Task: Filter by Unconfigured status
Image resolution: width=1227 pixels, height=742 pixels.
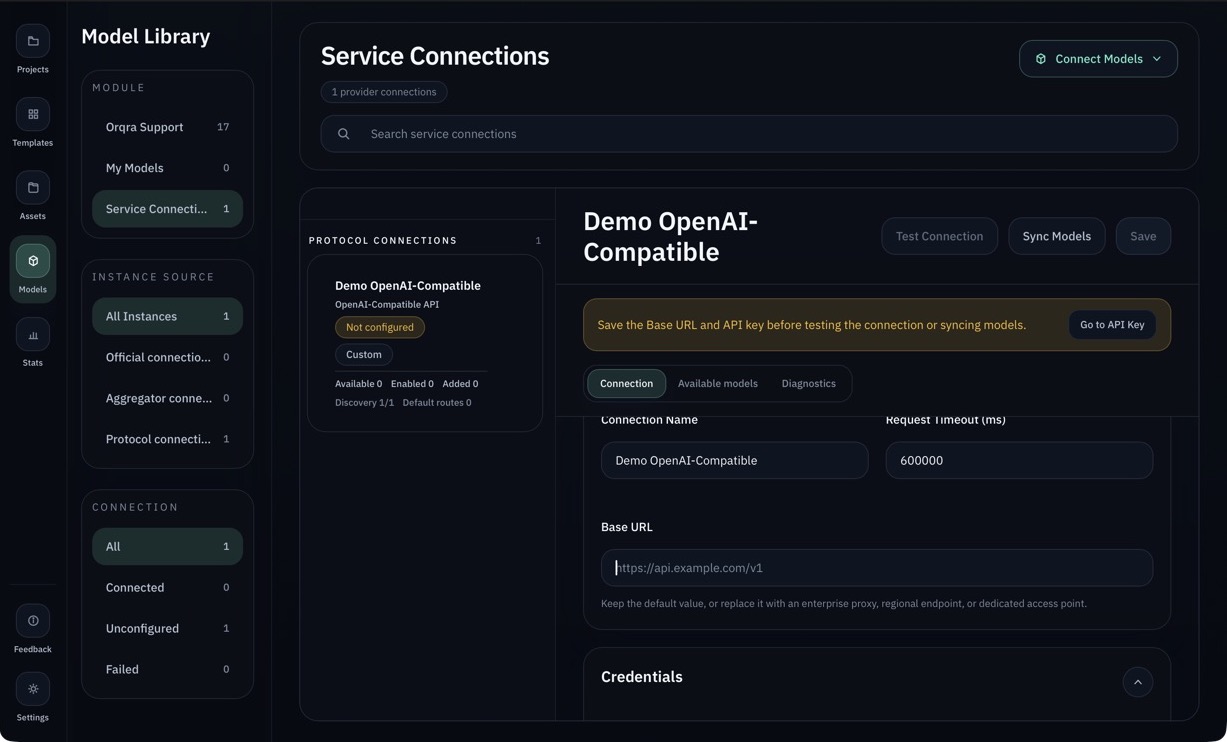Action: 167,628
